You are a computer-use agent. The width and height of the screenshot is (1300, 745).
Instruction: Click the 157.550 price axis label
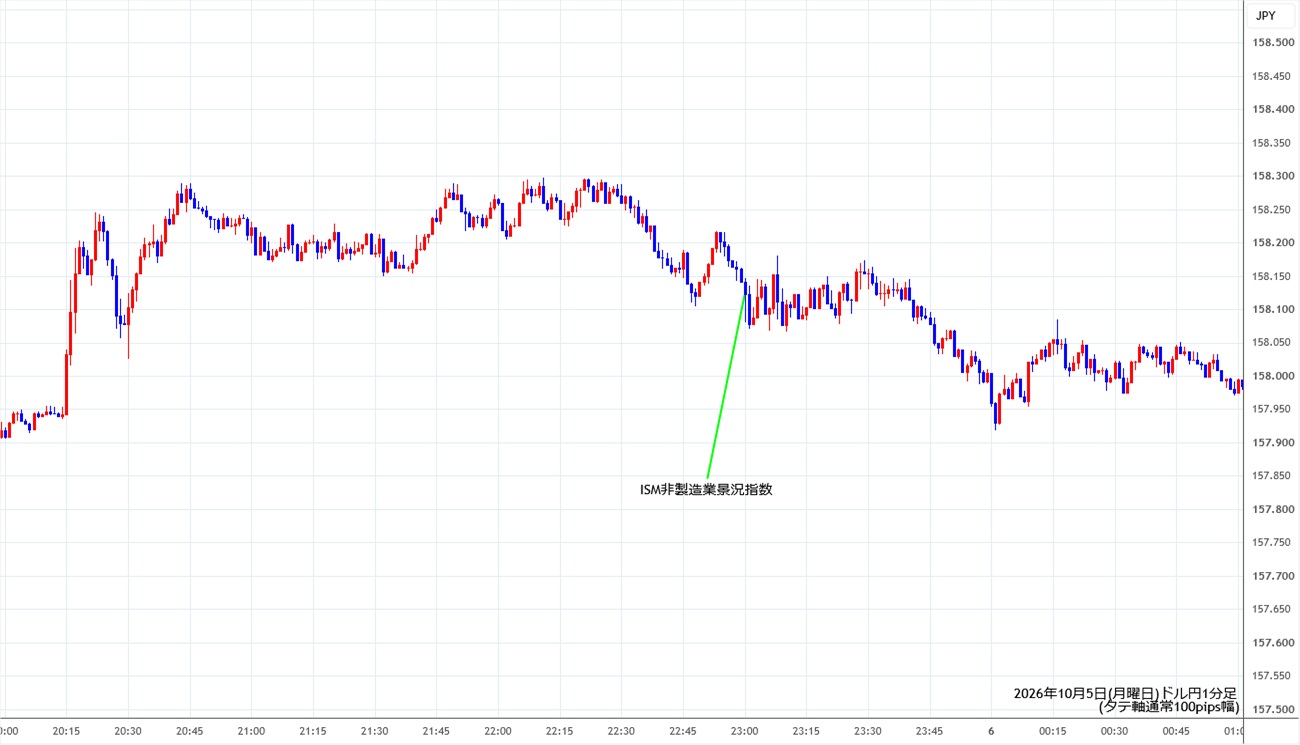(1274, 676)
